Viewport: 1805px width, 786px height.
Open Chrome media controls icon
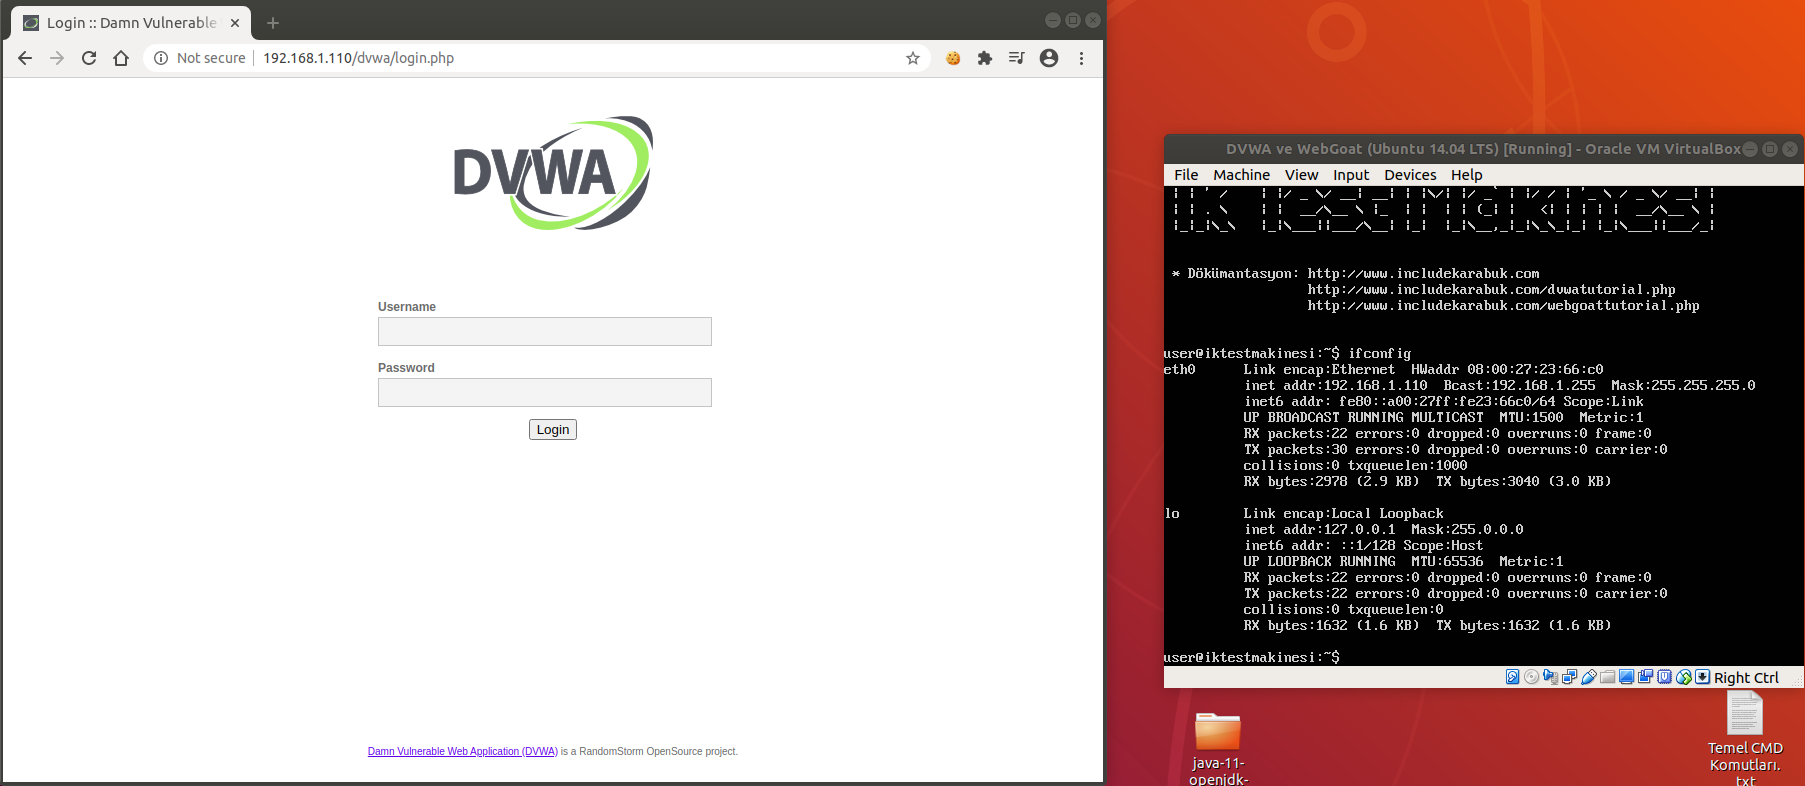[1017, 58]
